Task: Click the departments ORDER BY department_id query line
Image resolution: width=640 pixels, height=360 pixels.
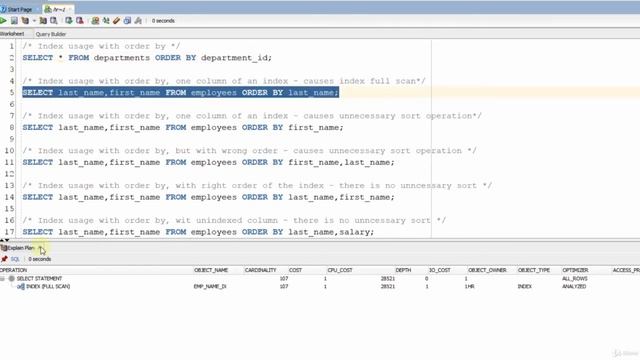Action: (147, 58)
